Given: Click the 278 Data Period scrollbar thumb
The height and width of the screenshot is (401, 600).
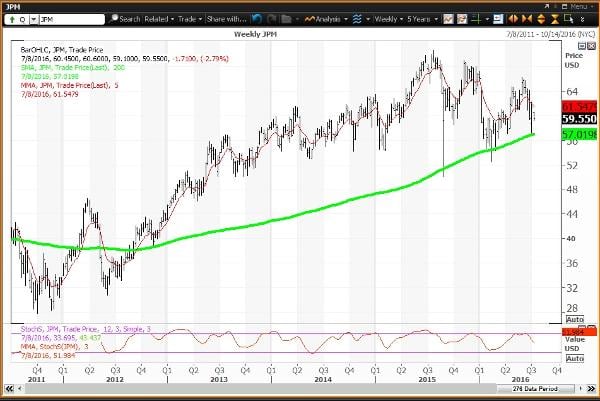Looking at the screenshot, I should click(x=535, y=389).
